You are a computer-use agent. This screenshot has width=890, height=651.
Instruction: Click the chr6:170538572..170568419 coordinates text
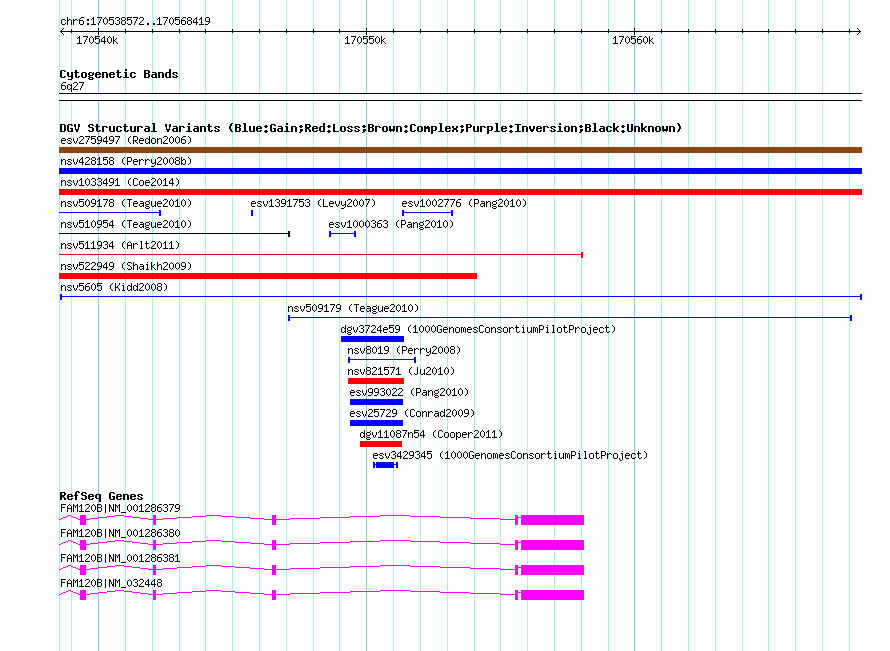[x=135, y=21]
